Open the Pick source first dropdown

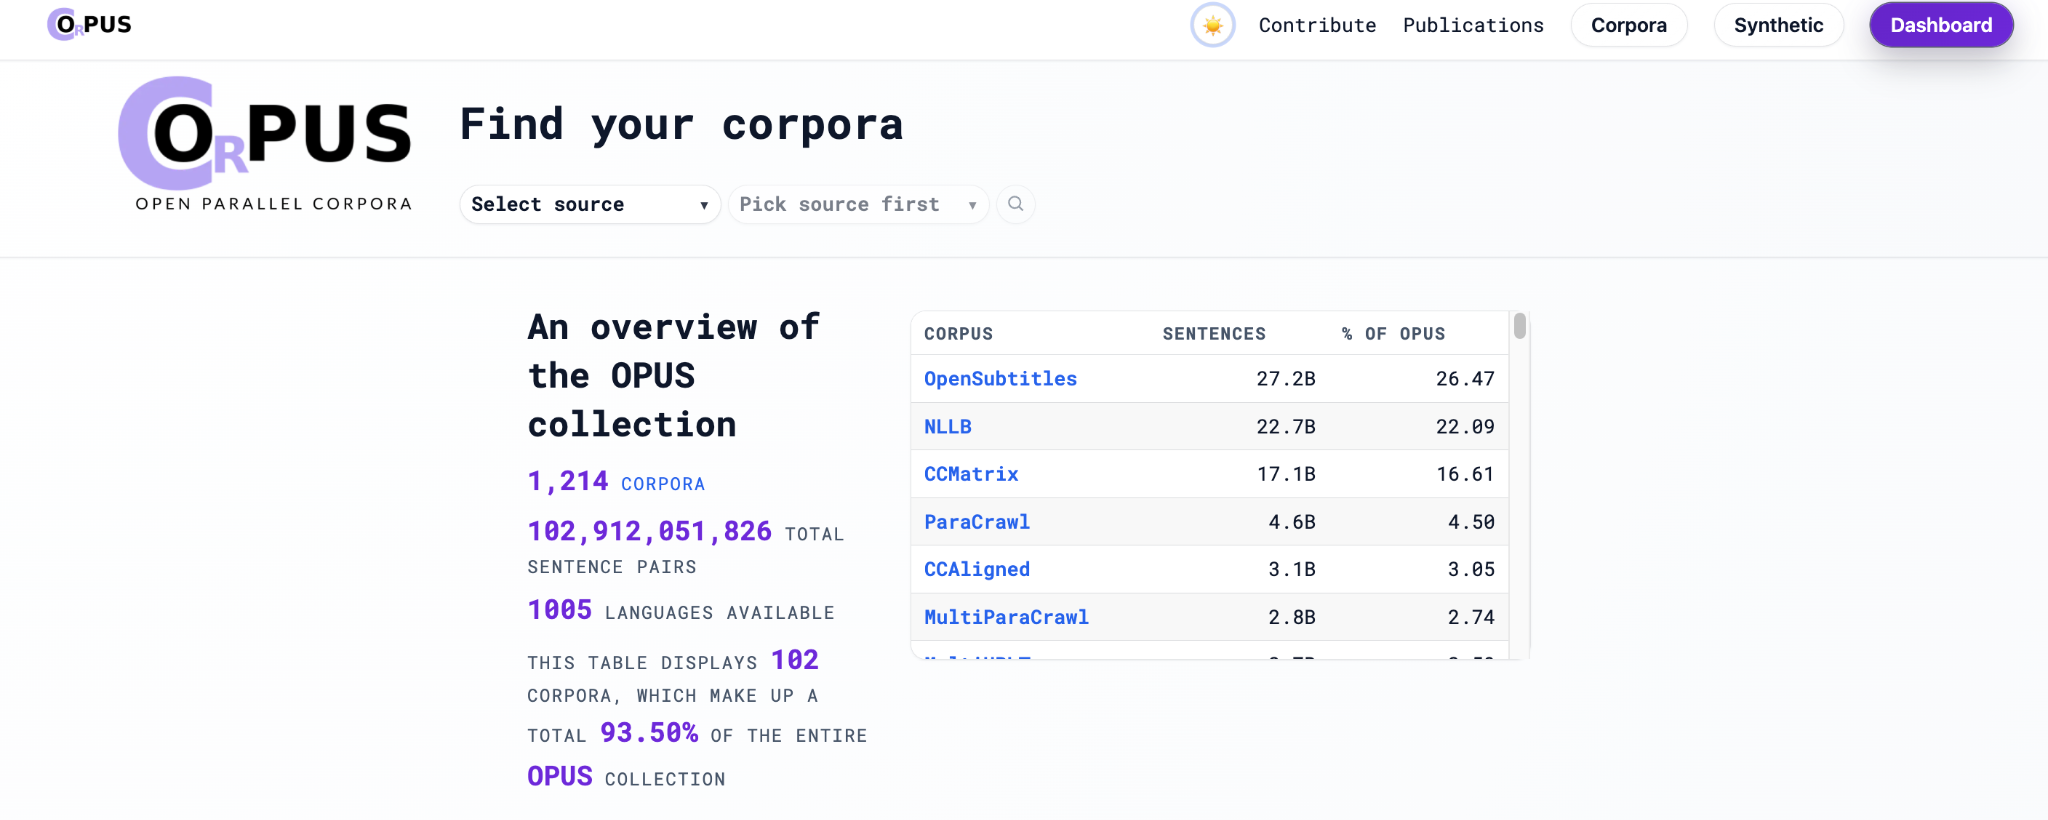[x=857, y=204]
